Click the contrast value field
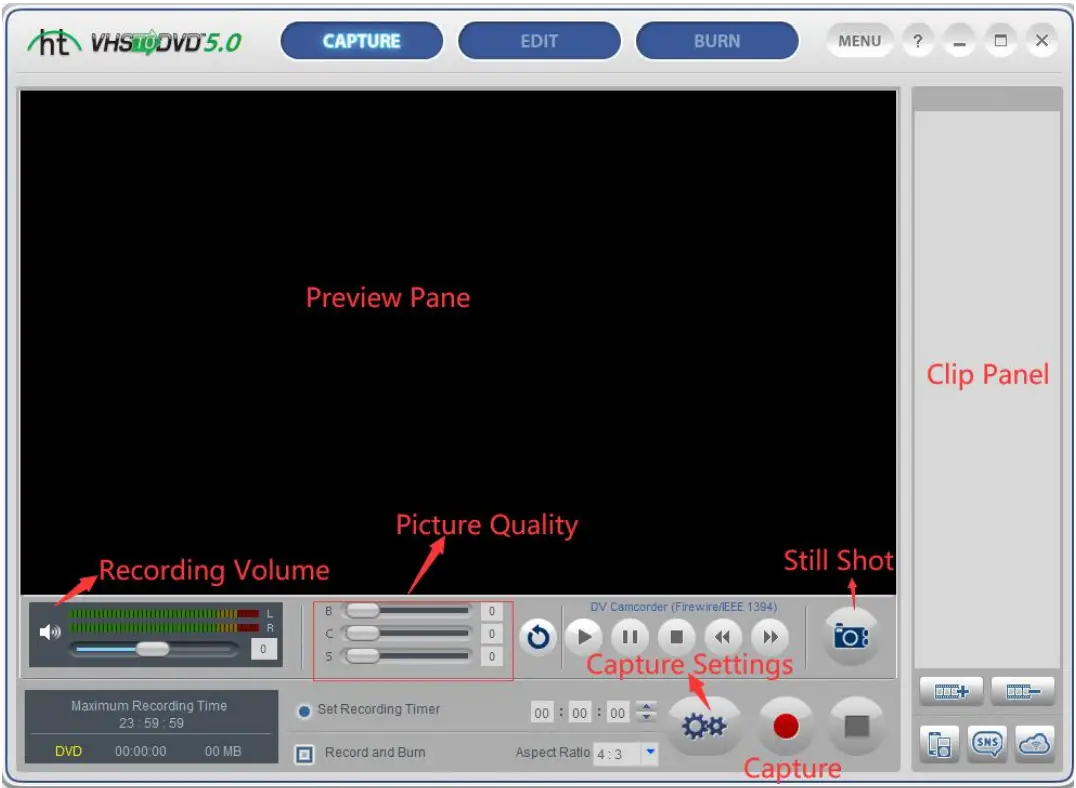1076x788 pixels. point(491,634)
